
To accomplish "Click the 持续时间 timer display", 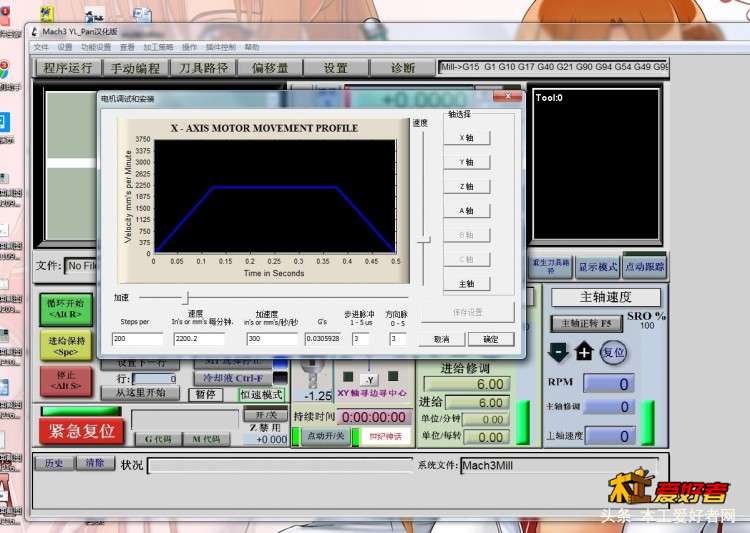I will coord(375,417).
